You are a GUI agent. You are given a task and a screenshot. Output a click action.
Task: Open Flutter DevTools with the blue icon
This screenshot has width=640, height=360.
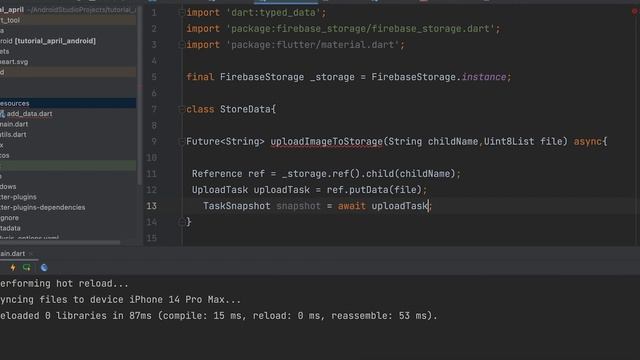pyautogui.click(x=44, y=268)
